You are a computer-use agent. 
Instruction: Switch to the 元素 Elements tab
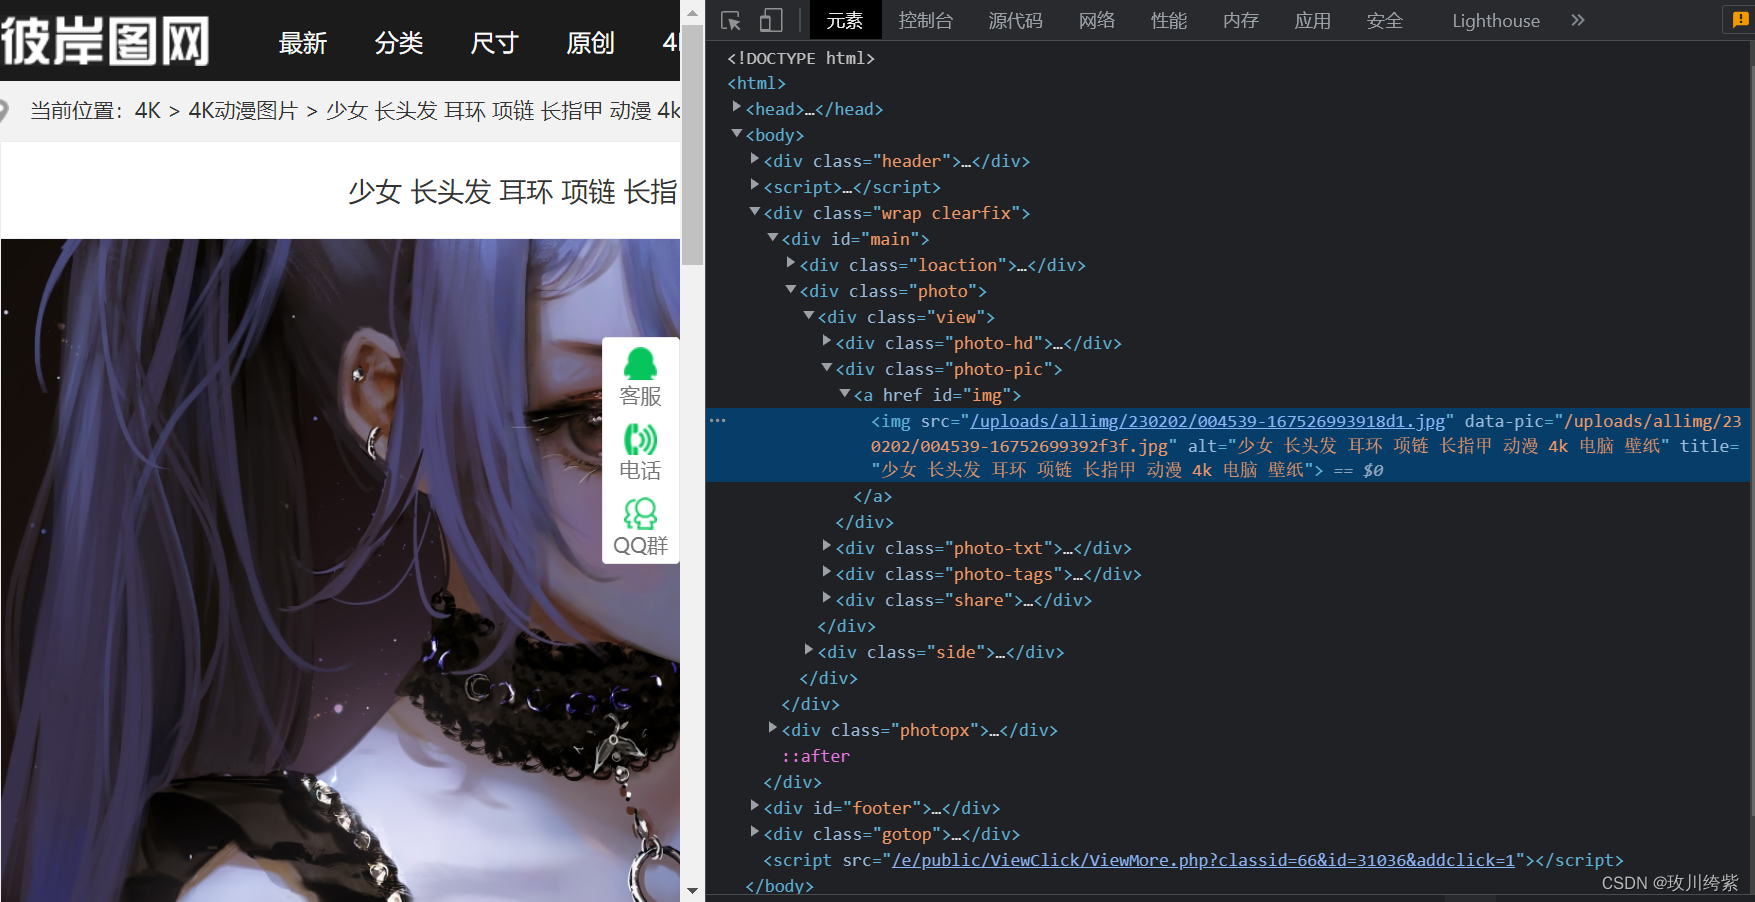click(844, 20)
